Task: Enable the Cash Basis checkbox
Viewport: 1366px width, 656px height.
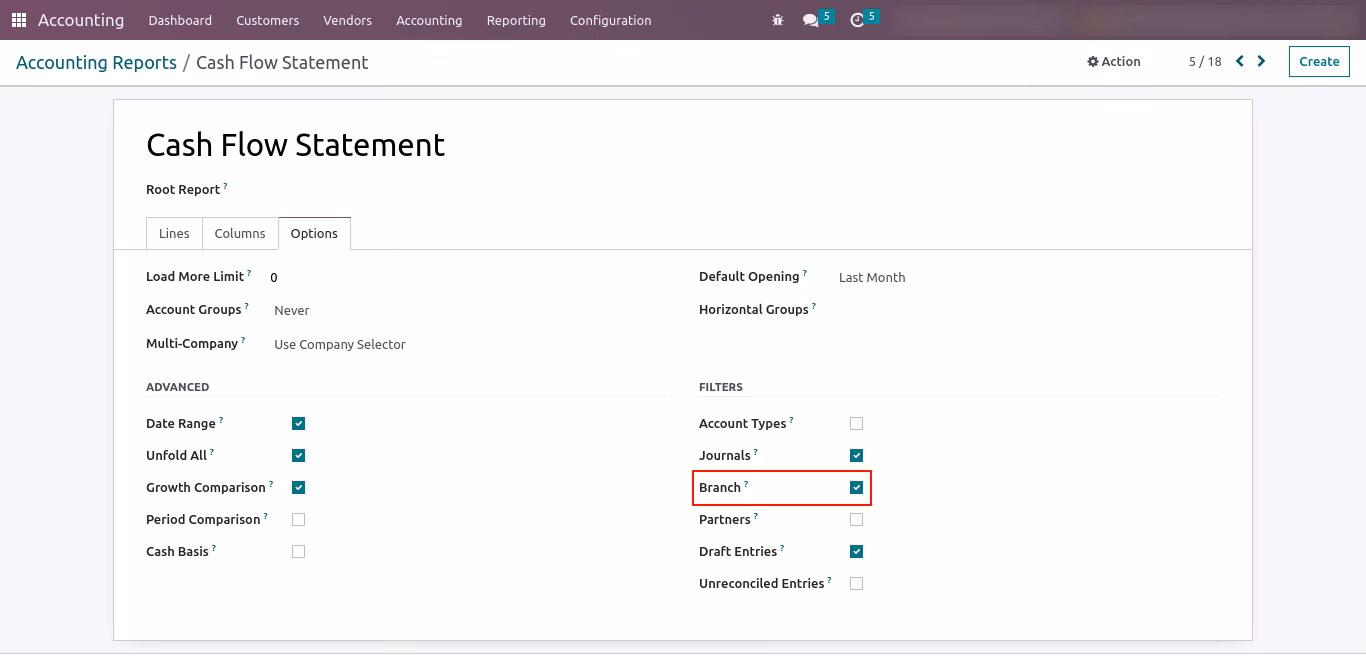Action: click(x=298, y=551)
